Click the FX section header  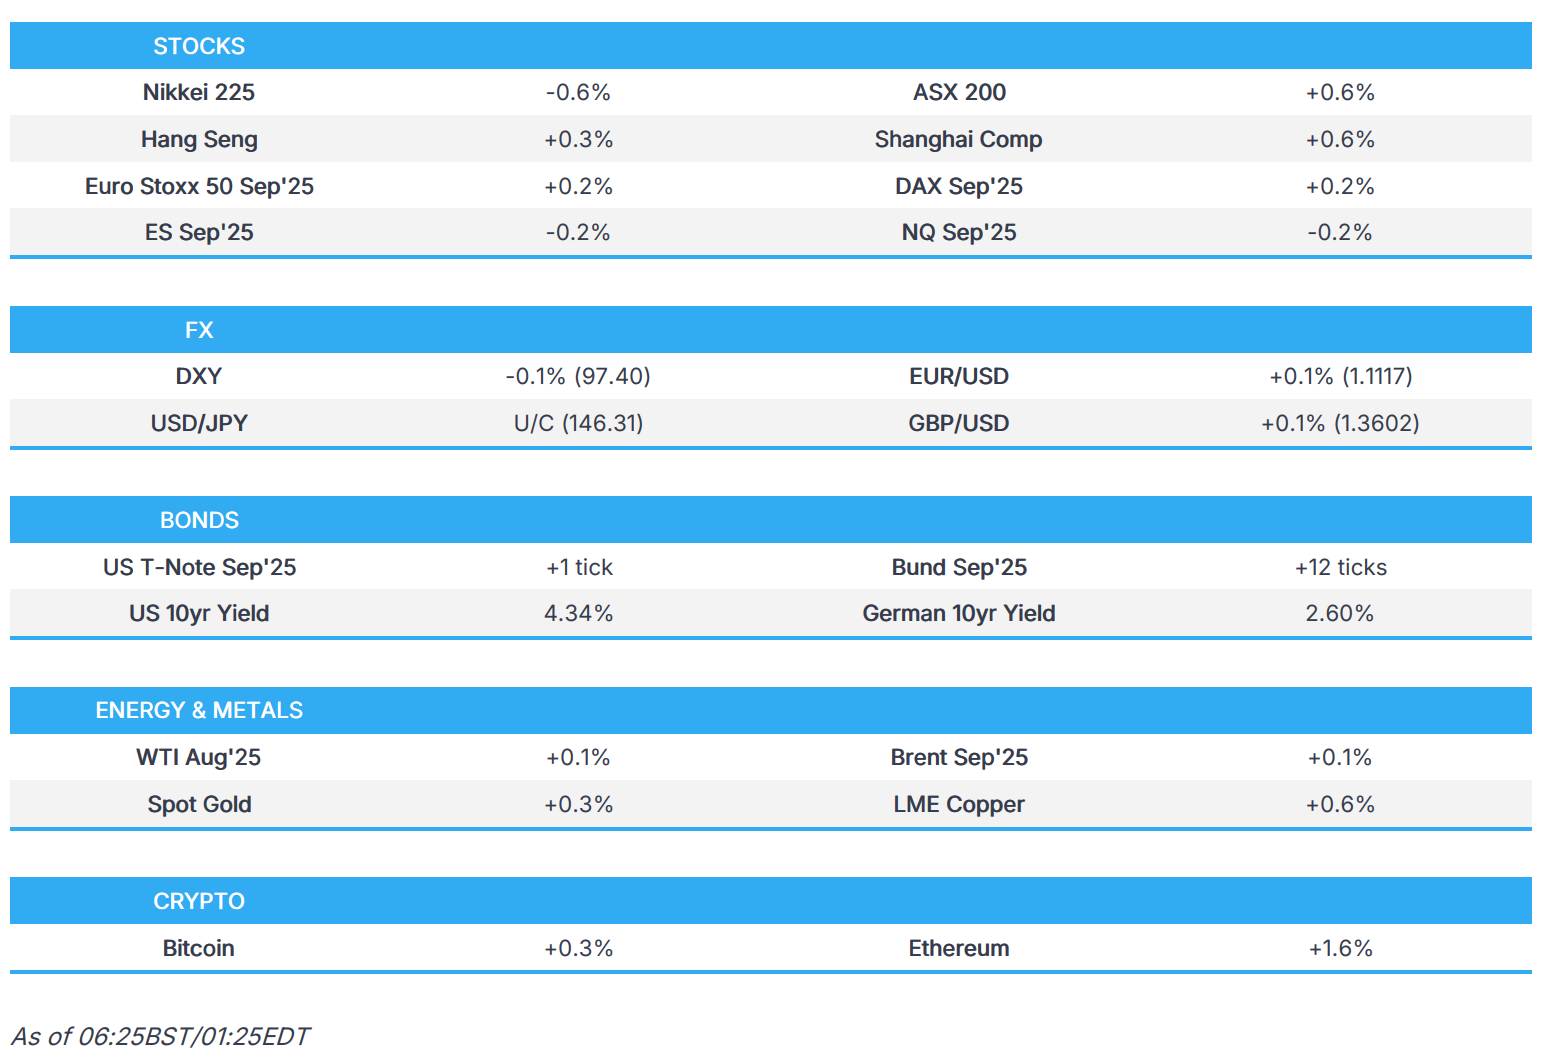199,330
